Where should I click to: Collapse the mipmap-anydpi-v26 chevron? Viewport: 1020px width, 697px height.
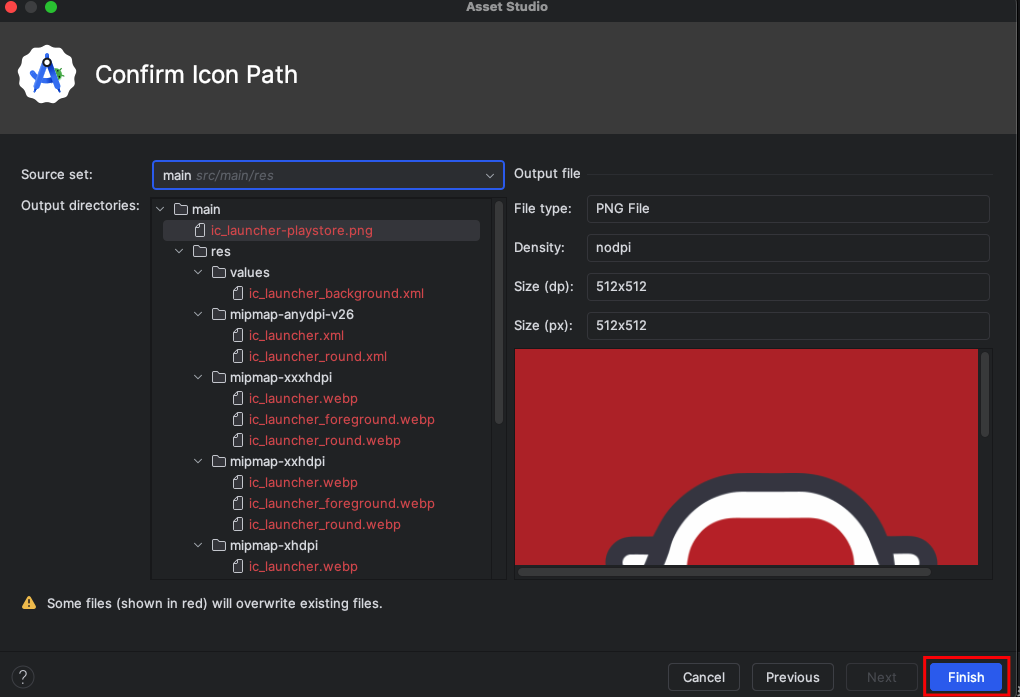tap(198, 314)
